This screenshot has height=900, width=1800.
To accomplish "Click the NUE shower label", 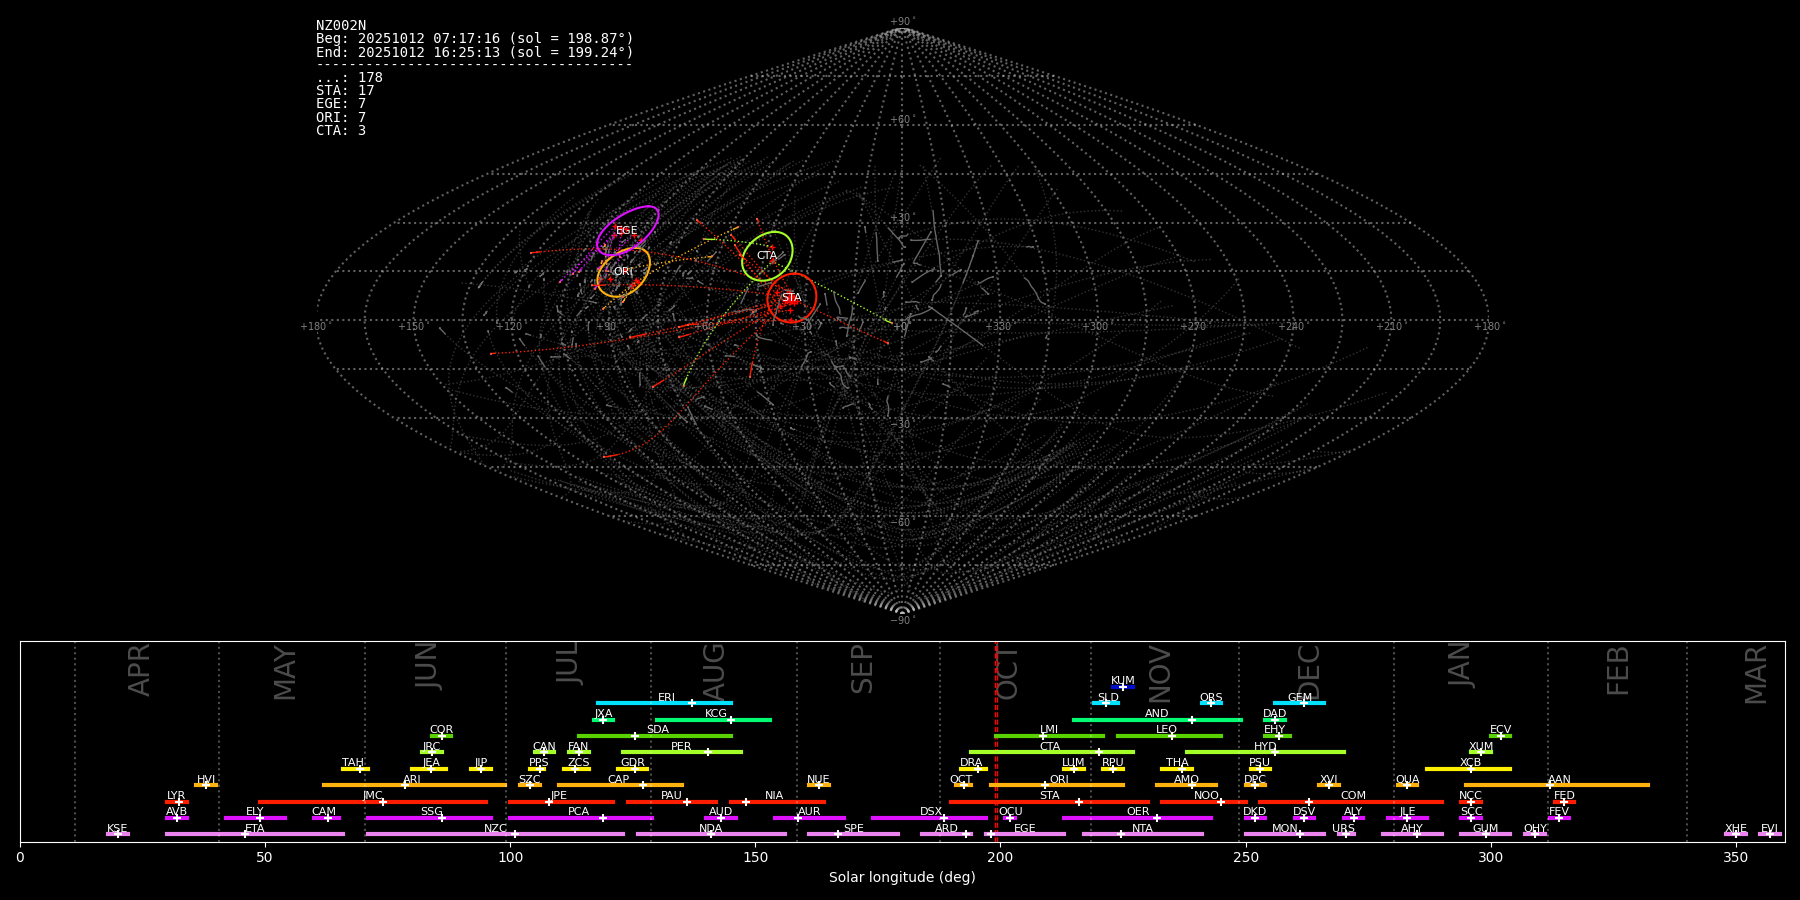I will (x=818, y=780).
